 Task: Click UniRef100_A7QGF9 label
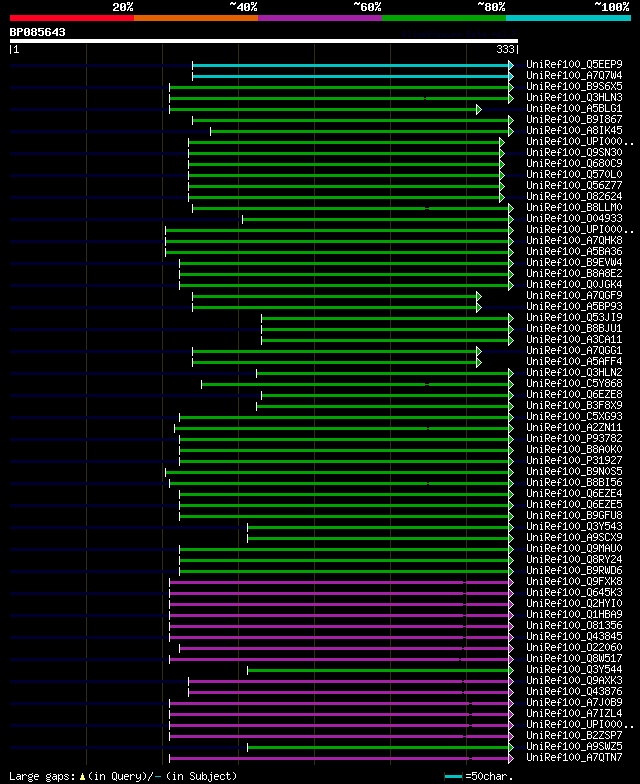[x=574, y=296]
